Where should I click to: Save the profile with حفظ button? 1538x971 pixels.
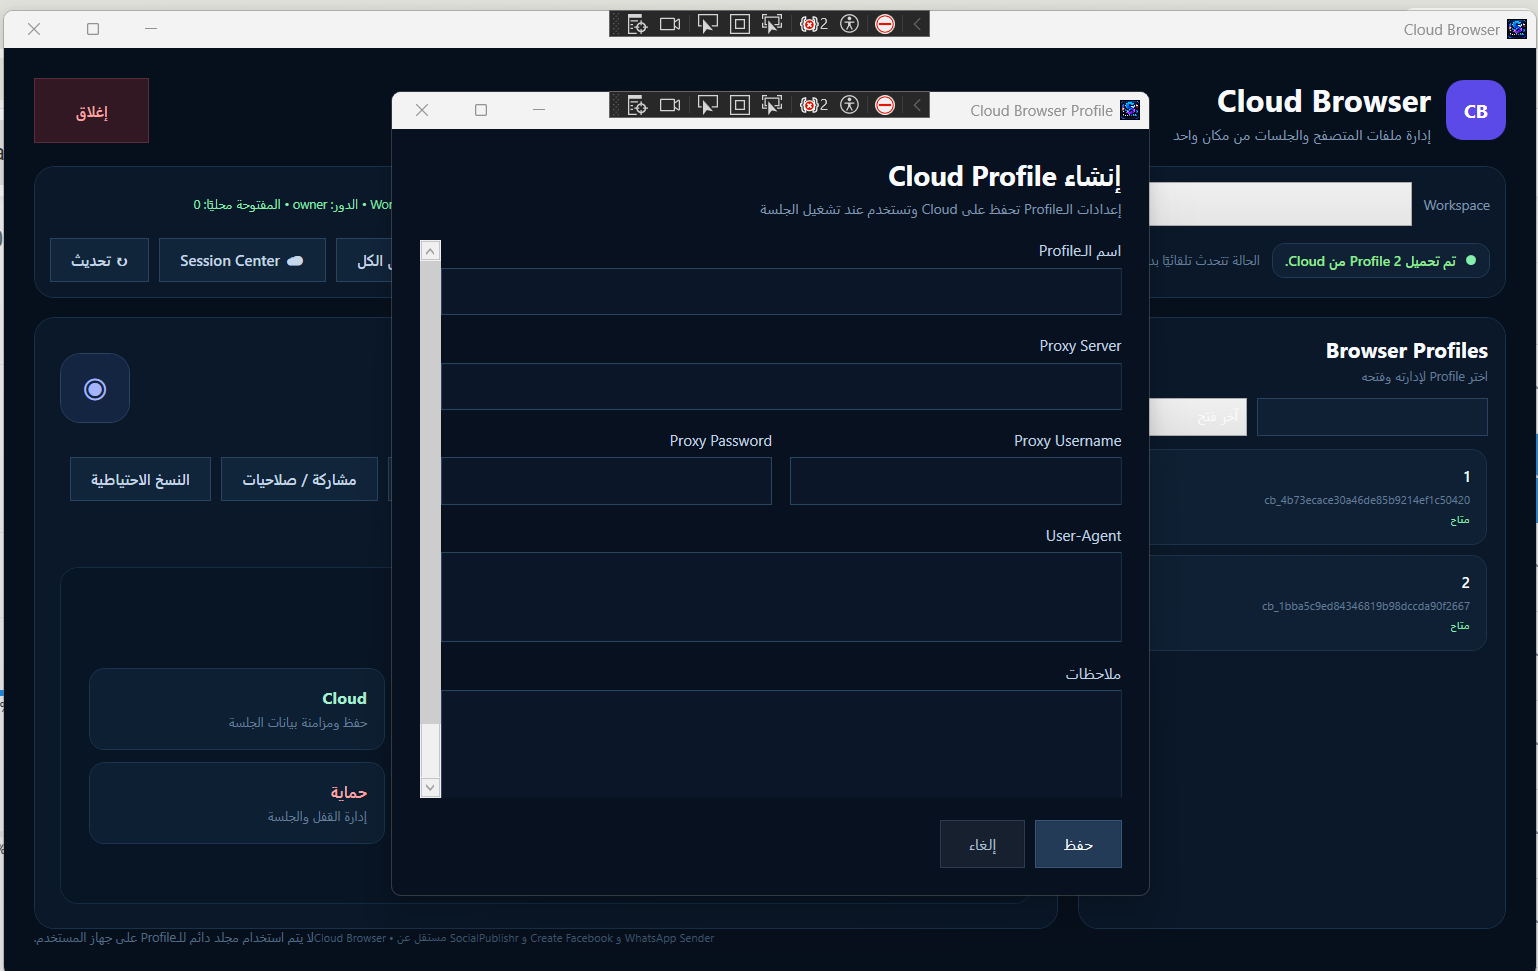tap(1078, 844)
